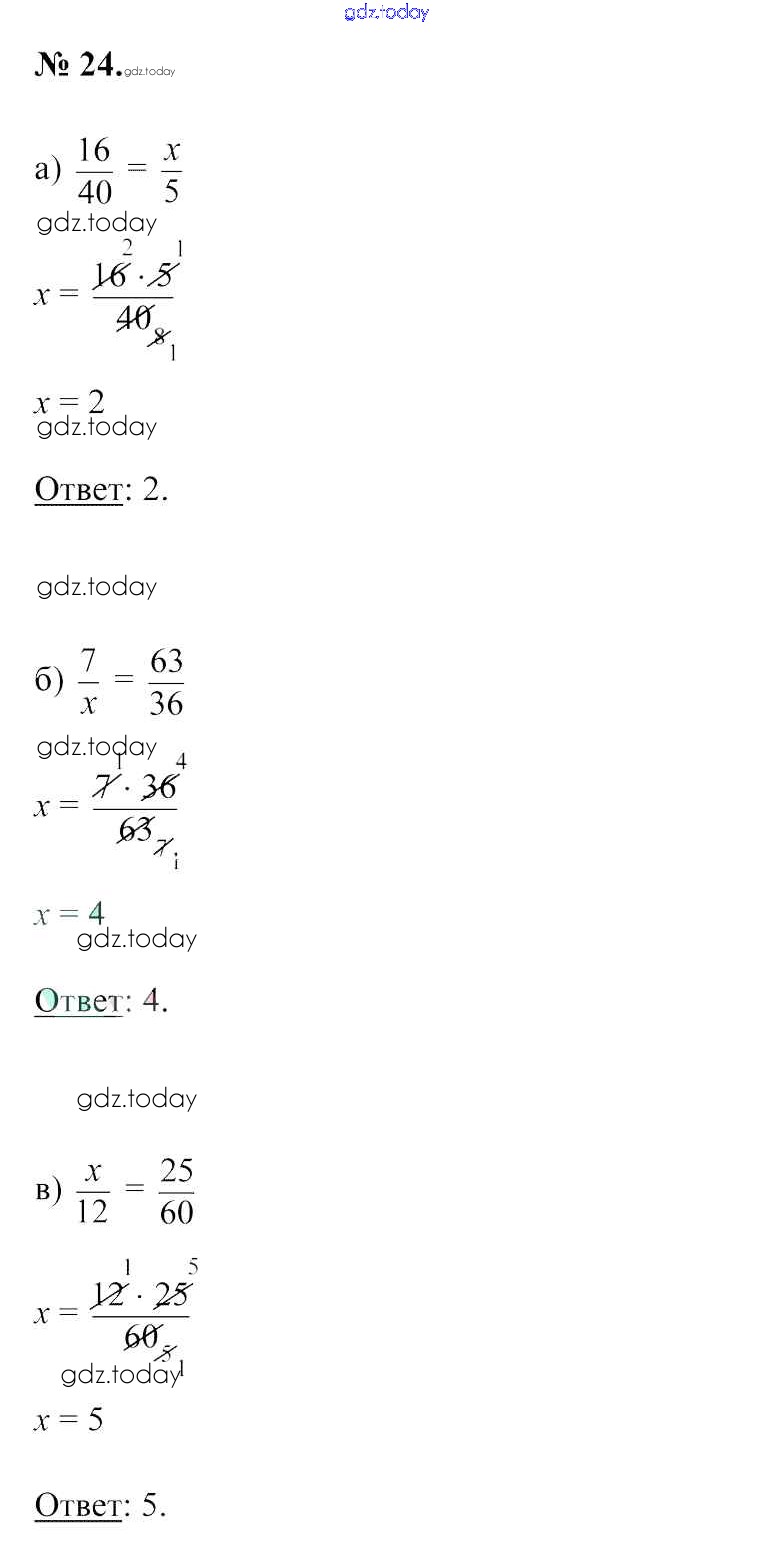Click the line "x = 2"

tap(69, 402)
